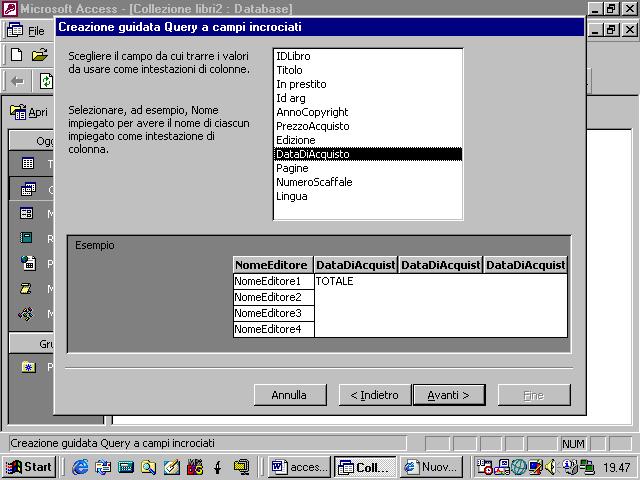The width and height of the screenshot is (640, 480).
Task: Click the Access key icon in title bar
Action: 9,8
